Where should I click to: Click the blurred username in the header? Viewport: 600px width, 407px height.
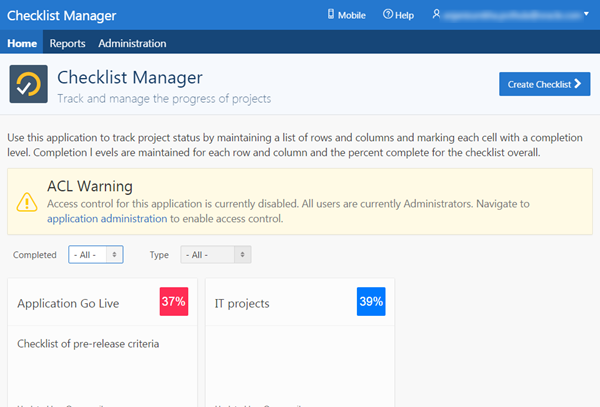coord(512,15)
